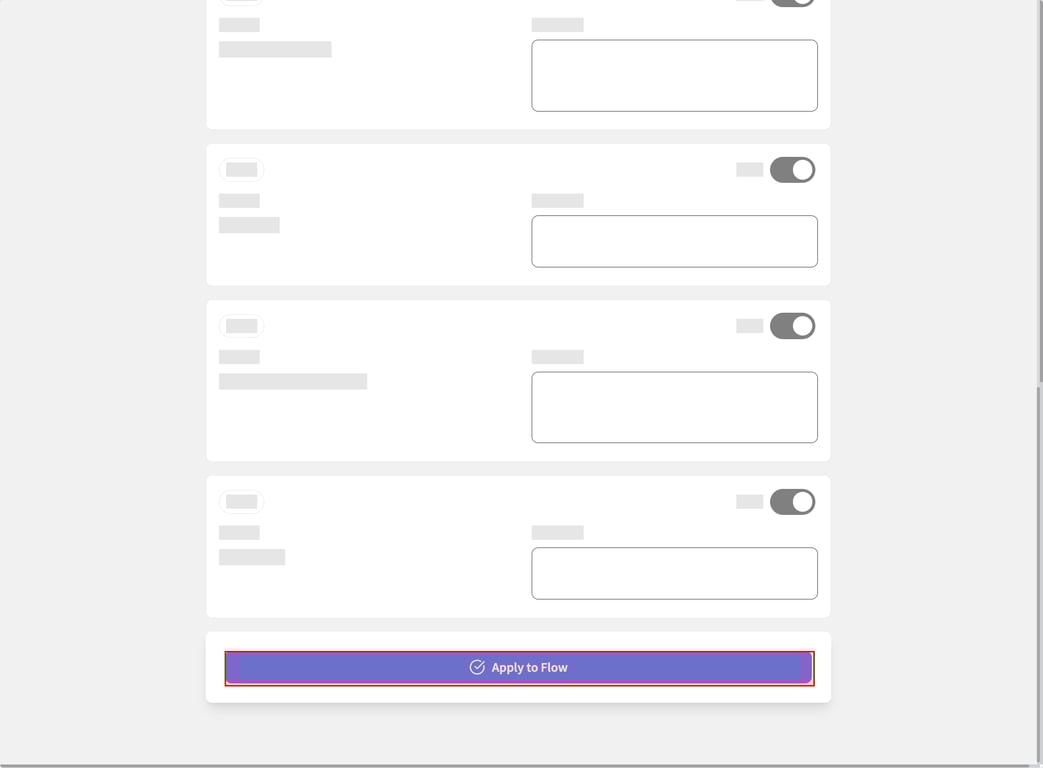Viewport: 1043px width, 768px height.
Task: Click the placeholder label beside the bottom card's switch
Action: point(749,502)
